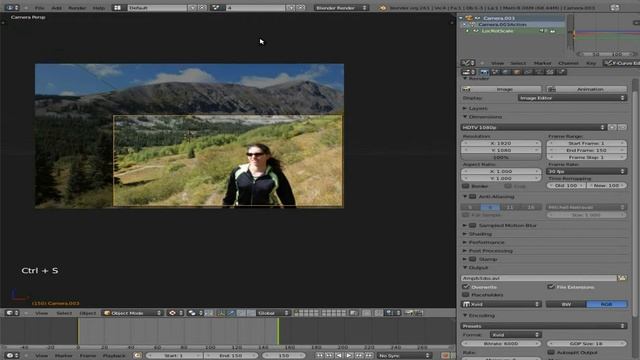Open the browse folder icon beside output path
The width and height of the screenshot is (640, 360).
click(x=622, y=278)
